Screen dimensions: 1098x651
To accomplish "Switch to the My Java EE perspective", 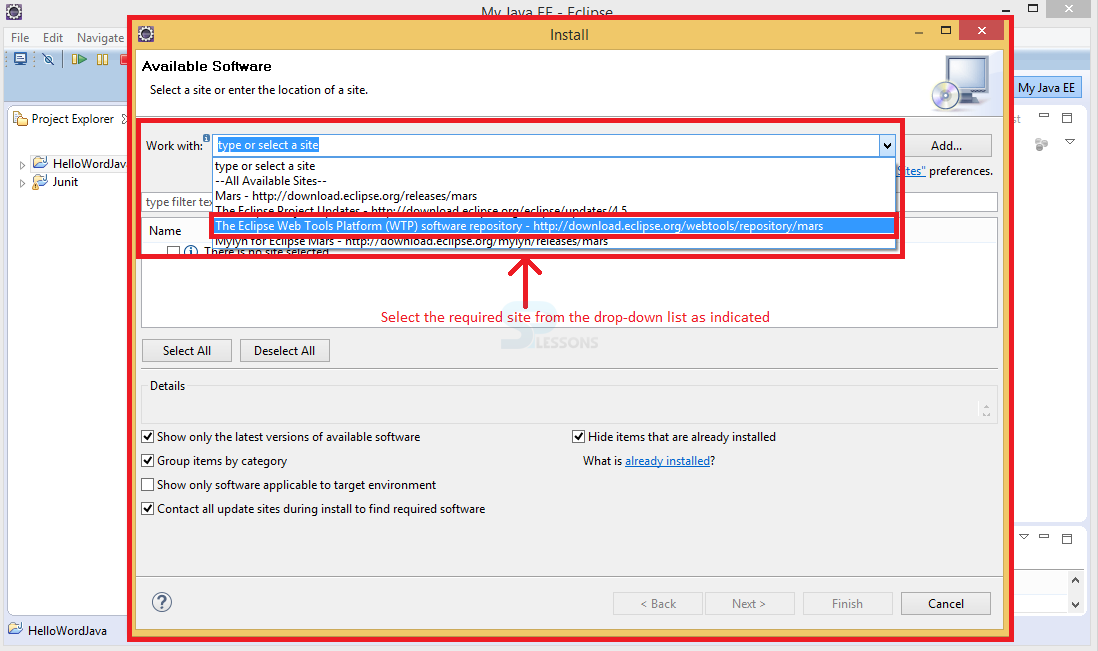I will click(1046, 88).
